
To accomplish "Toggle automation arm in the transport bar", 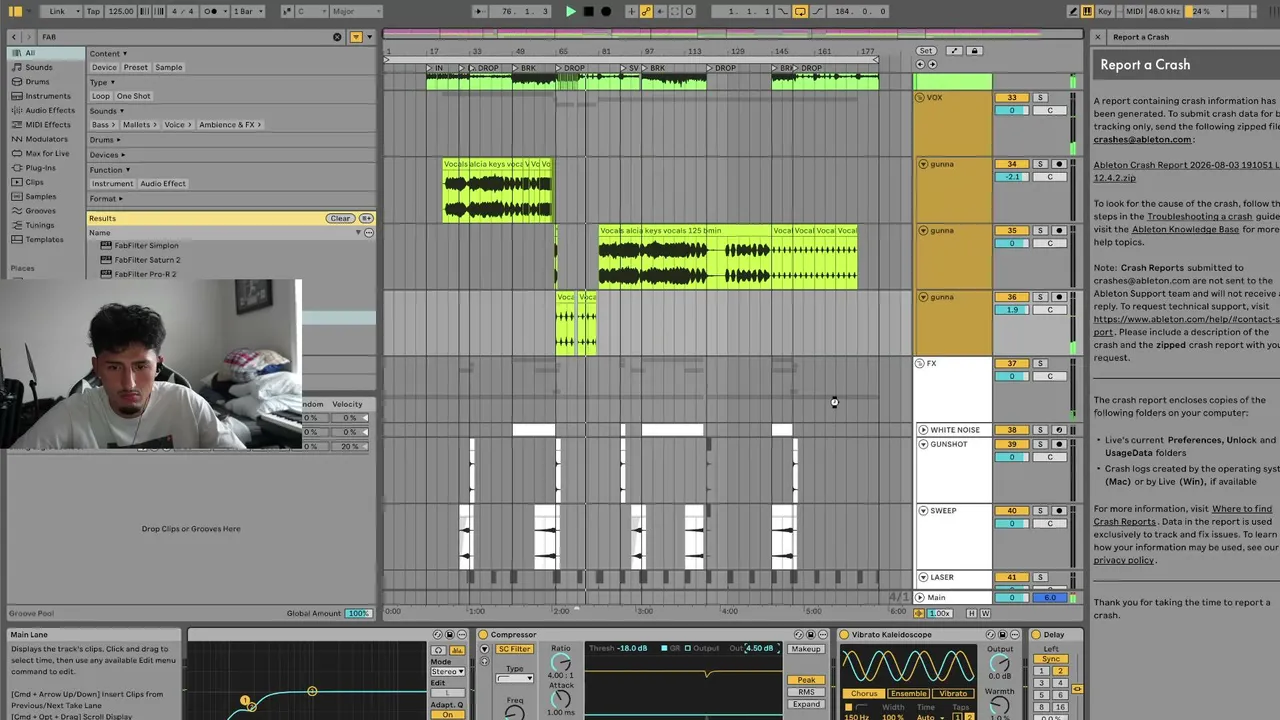I will pyautogui.click(x=647, y=11).
